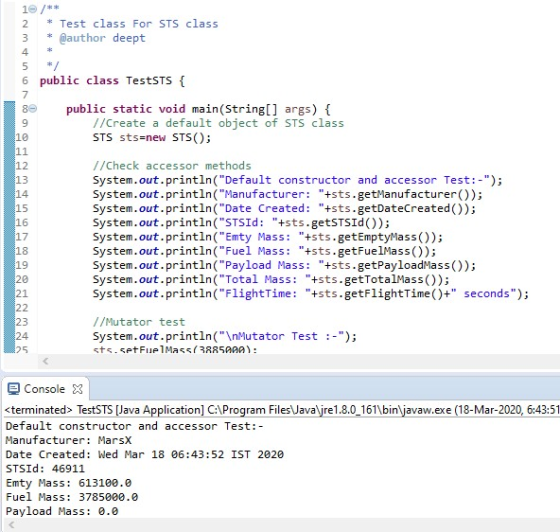Click console output 'Manufacturer: MarsX'
Viewport: 560px width, 532px height.
click(69, 440)
